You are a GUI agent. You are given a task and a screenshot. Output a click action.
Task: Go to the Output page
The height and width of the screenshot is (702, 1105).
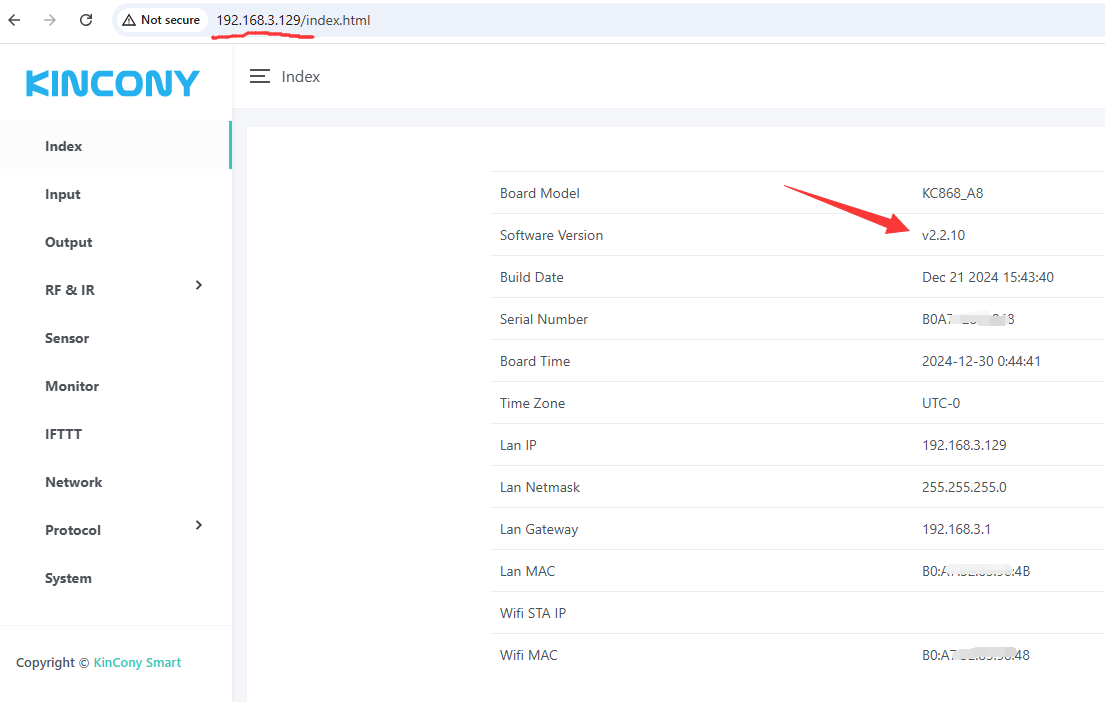coord(68,242)
